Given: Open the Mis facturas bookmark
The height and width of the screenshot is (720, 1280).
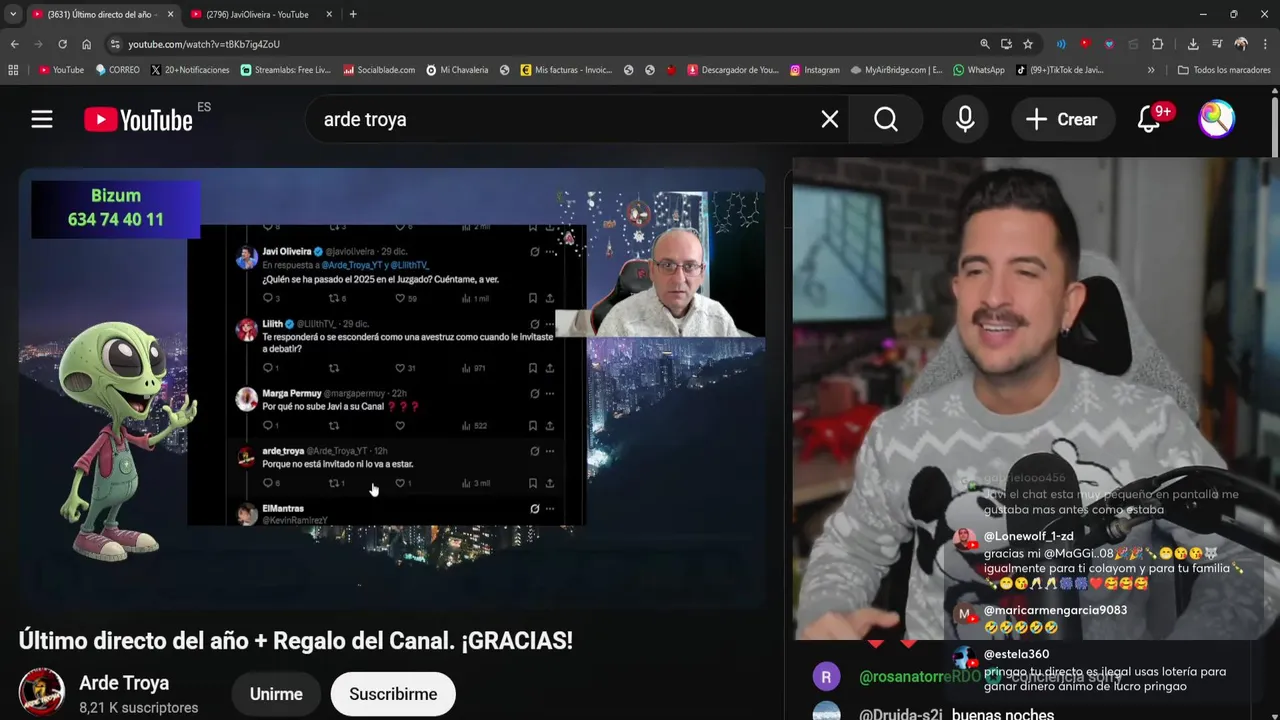Looking at the screenshot, I should pyautogui.click(x=566, y=70).
